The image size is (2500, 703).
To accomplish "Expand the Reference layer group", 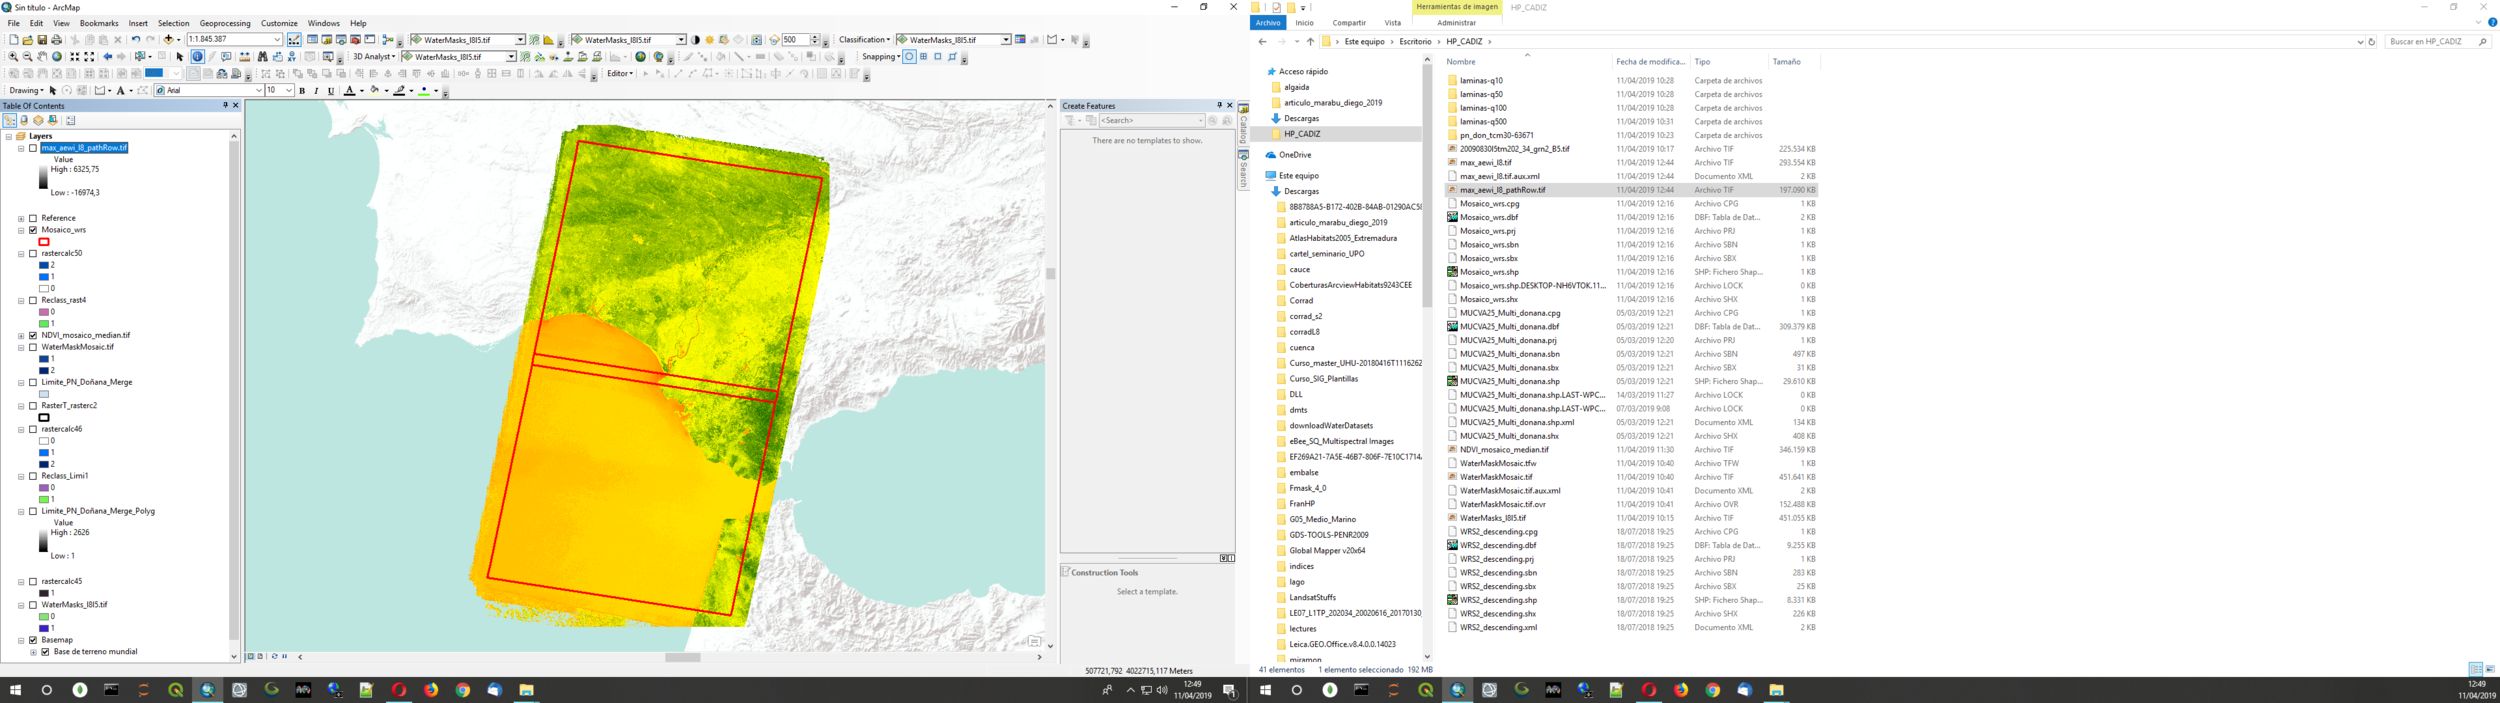I will 21,218.
